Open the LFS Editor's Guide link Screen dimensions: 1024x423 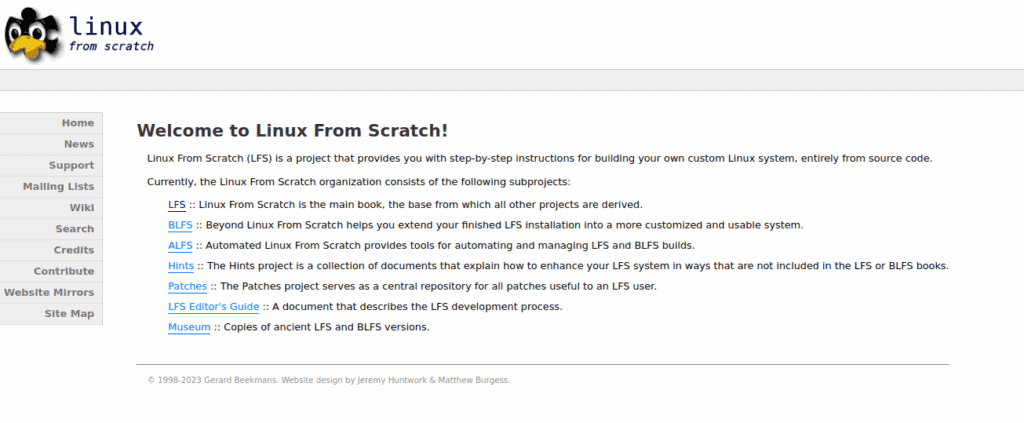[x=213, y=307]
